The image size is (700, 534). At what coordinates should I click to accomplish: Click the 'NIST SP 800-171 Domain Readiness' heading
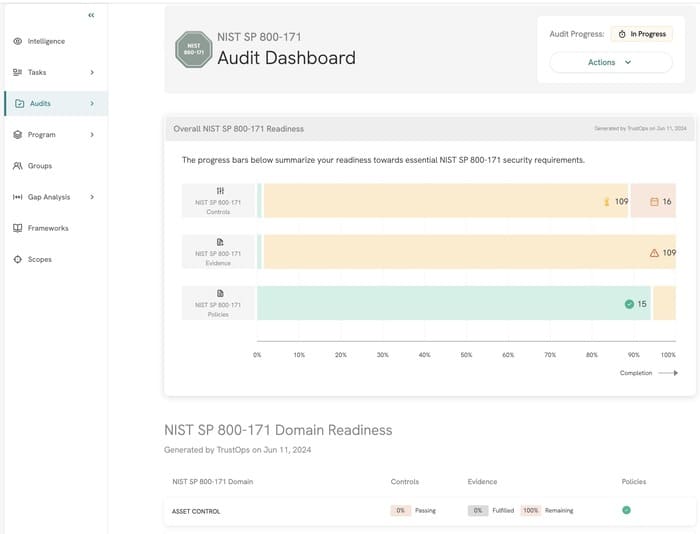click(x=278, y=430)
